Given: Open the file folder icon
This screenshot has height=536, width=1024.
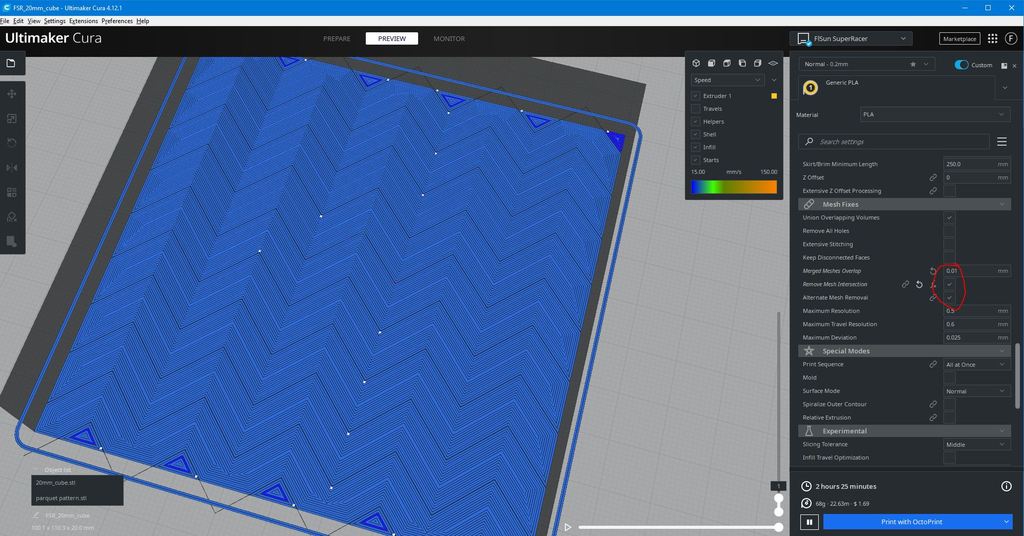Looking at the screenshot, I should [x=11, y=63].
